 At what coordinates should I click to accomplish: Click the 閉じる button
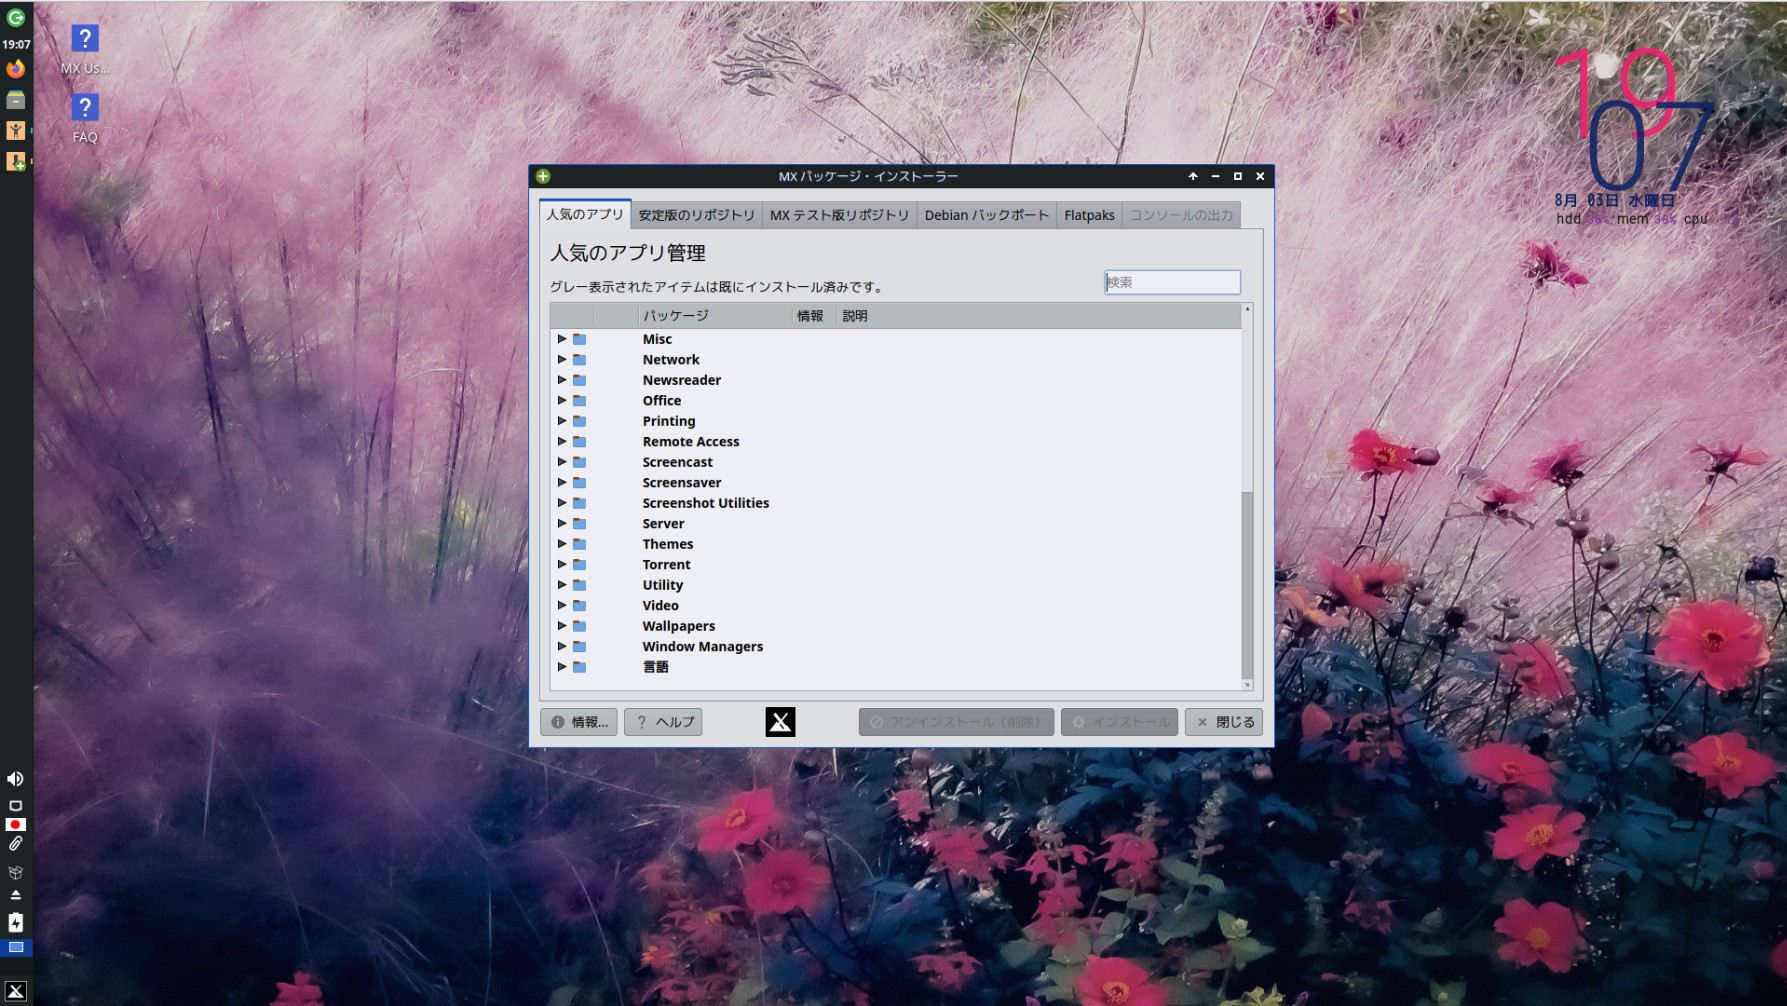(x=1224, y=722)
